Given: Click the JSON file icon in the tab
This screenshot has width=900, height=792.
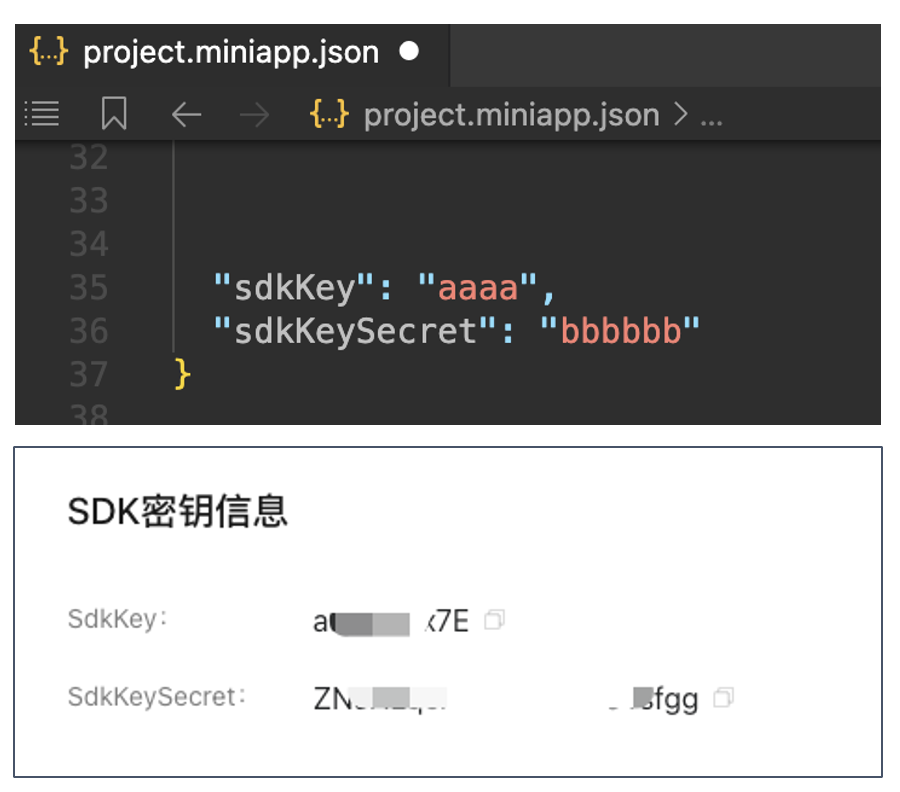Looking at the screenshot, I should click(x=49, y=51).
